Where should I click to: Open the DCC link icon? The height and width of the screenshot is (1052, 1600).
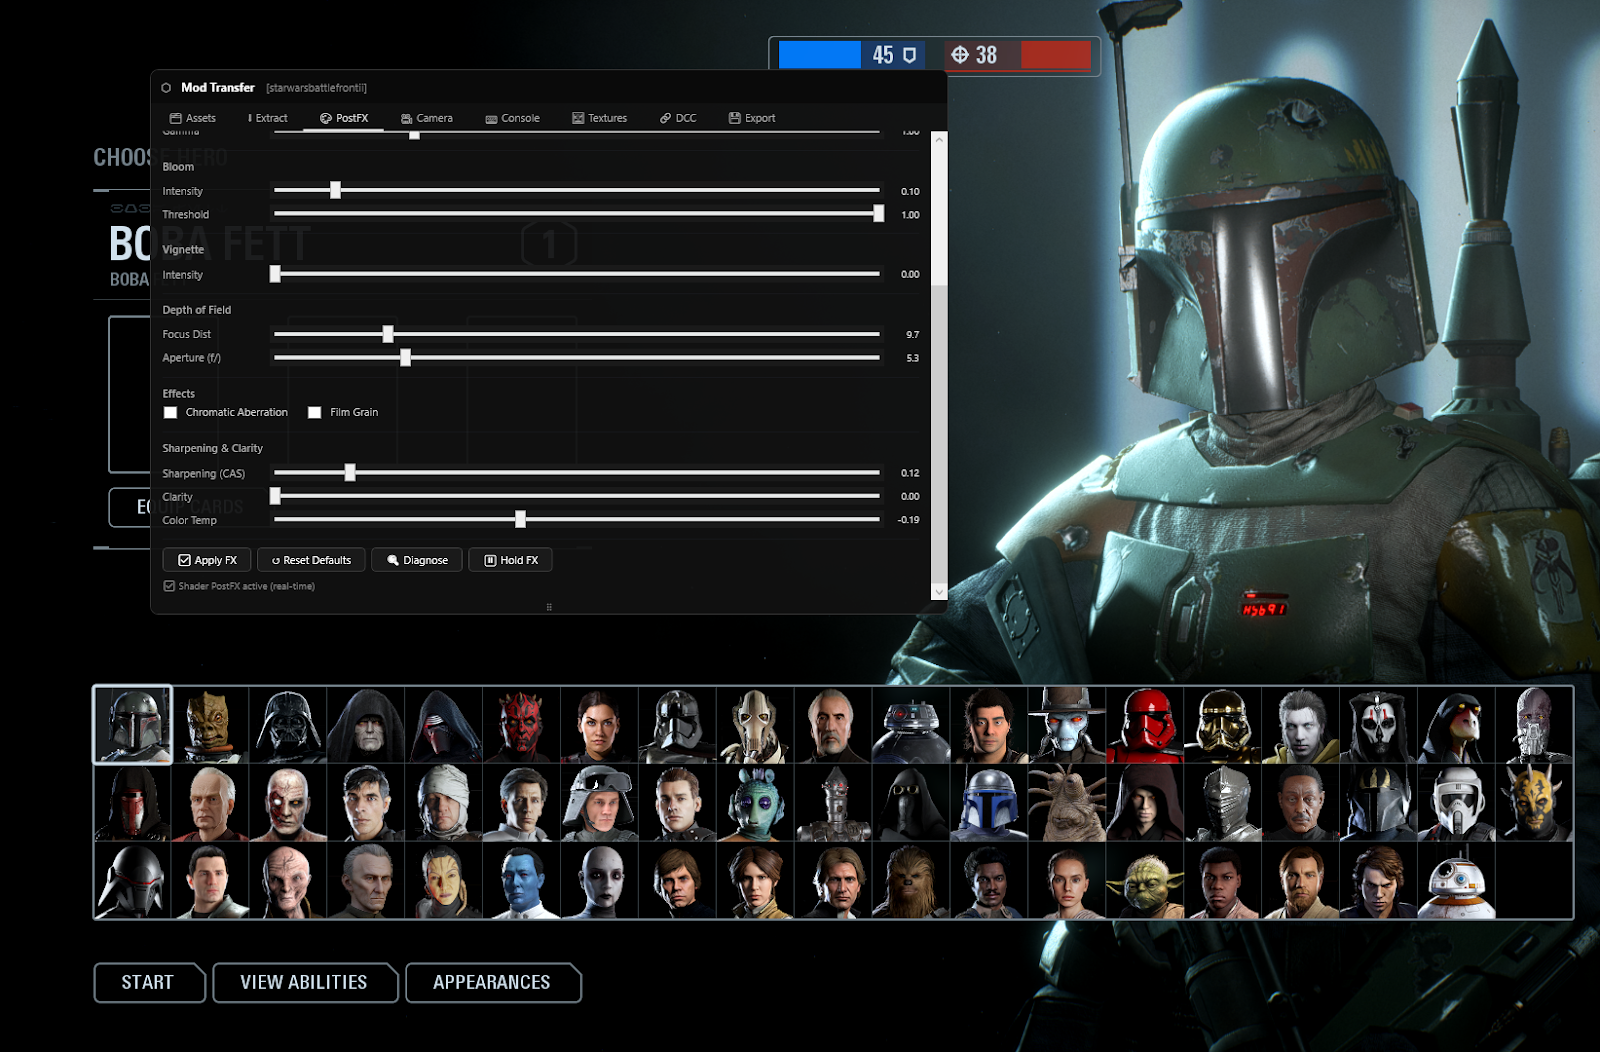tap(663, 118)
